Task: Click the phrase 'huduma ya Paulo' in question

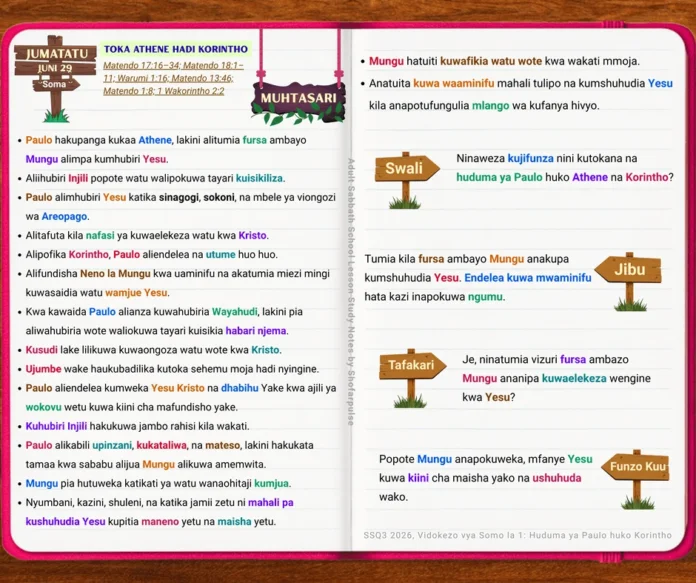Action: 499,177
